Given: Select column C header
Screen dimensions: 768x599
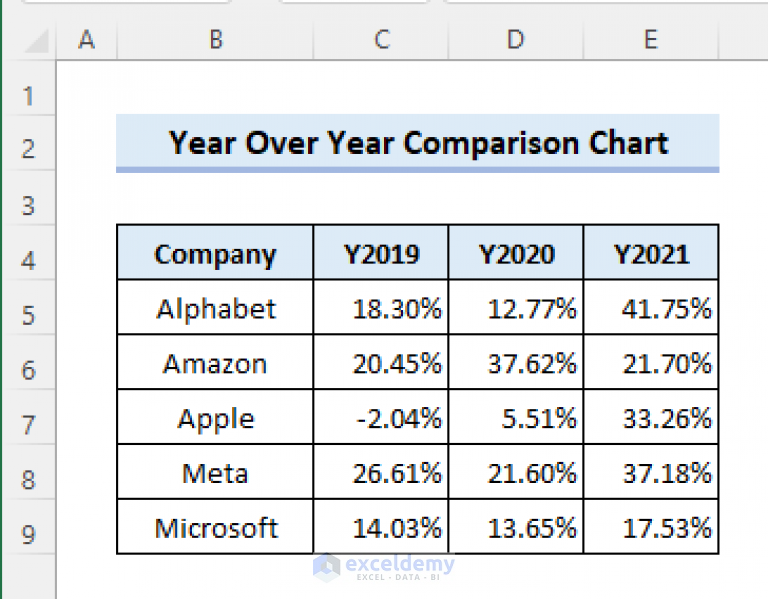Looking at the screenshot, I should (381, 39).
